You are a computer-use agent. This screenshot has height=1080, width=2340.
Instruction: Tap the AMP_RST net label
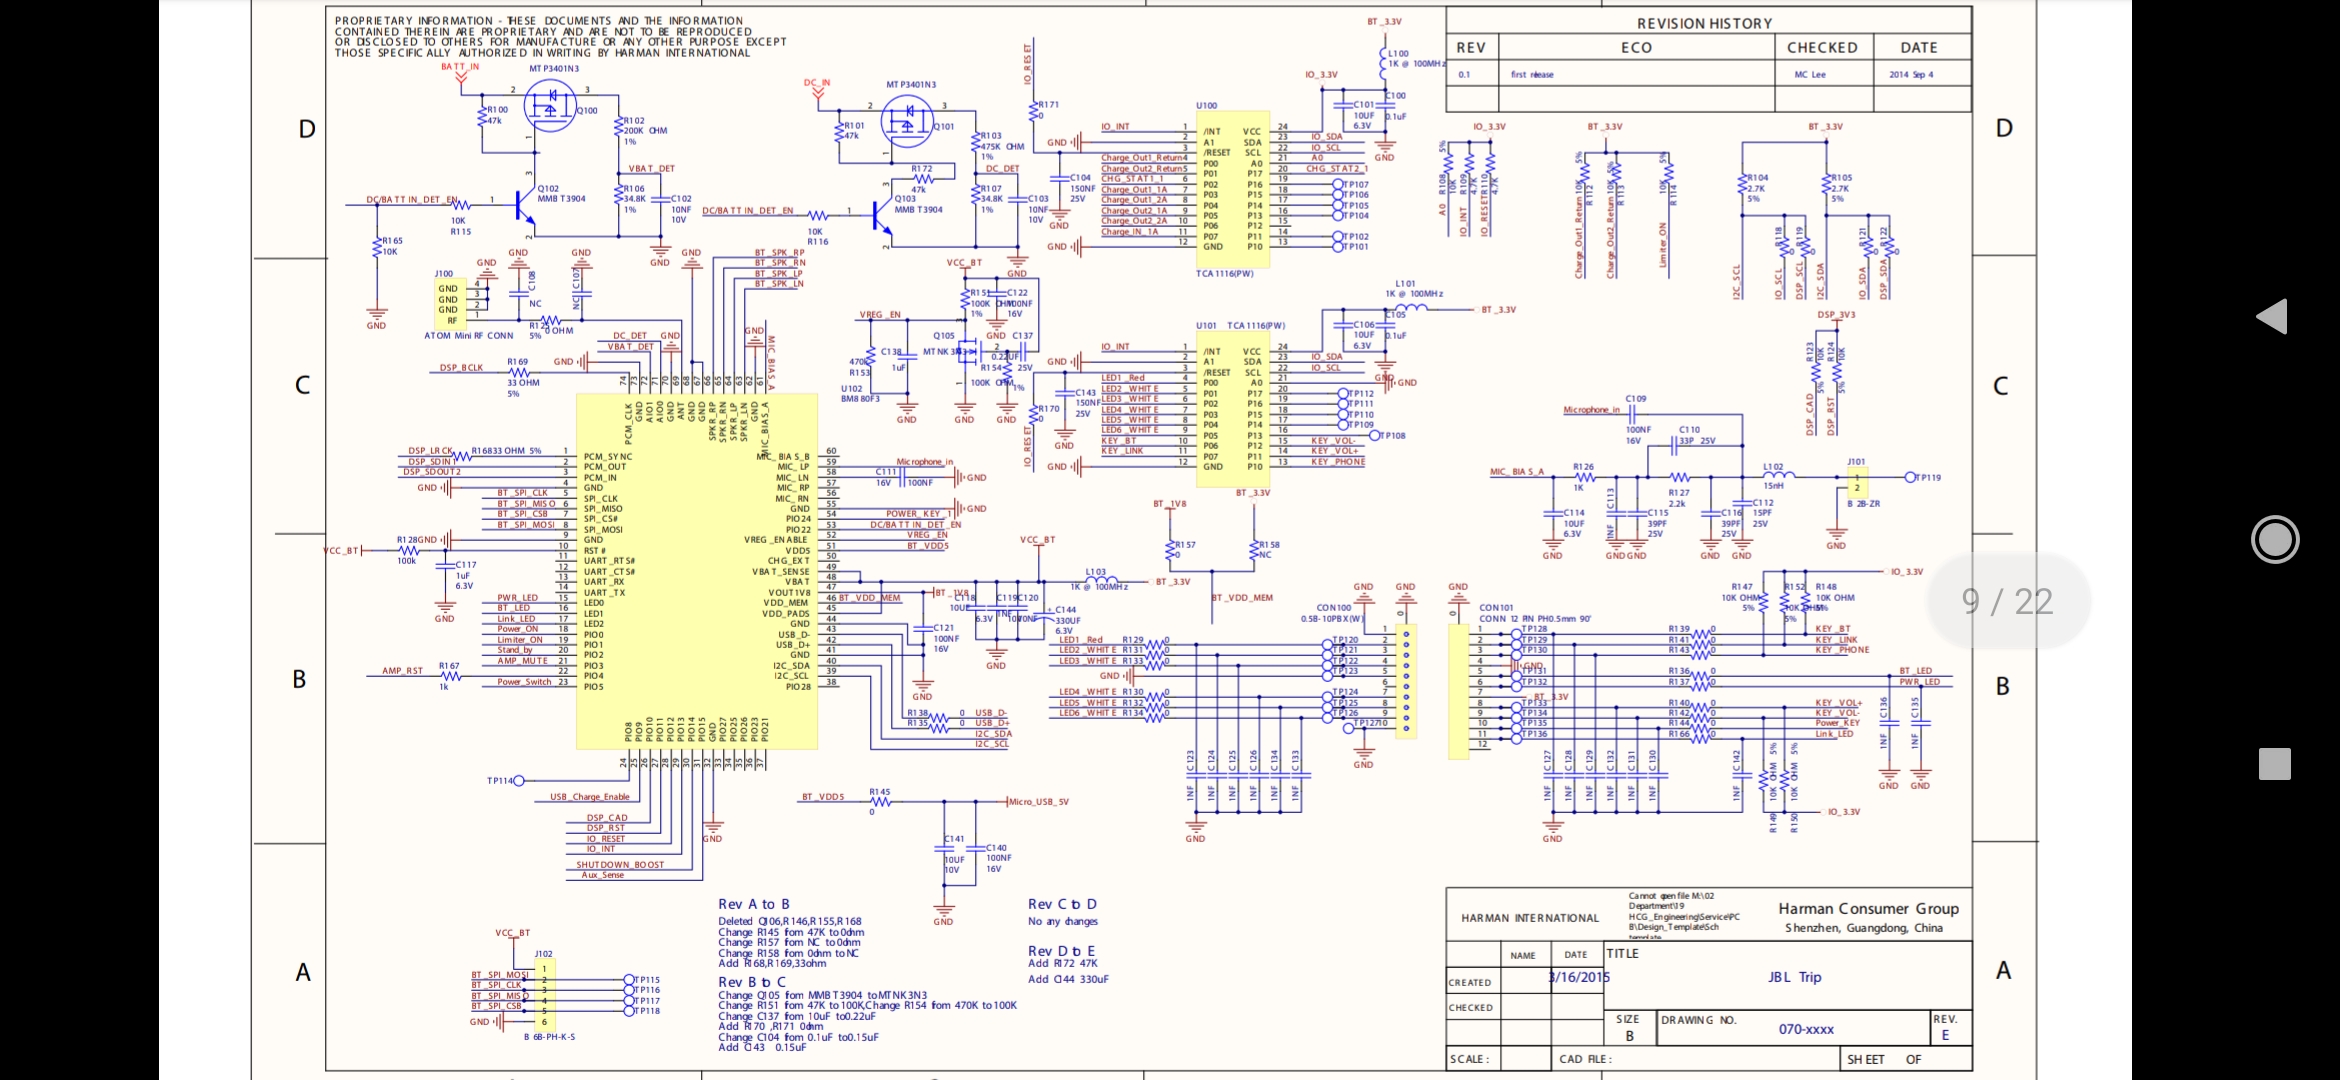tap(402, 671)
